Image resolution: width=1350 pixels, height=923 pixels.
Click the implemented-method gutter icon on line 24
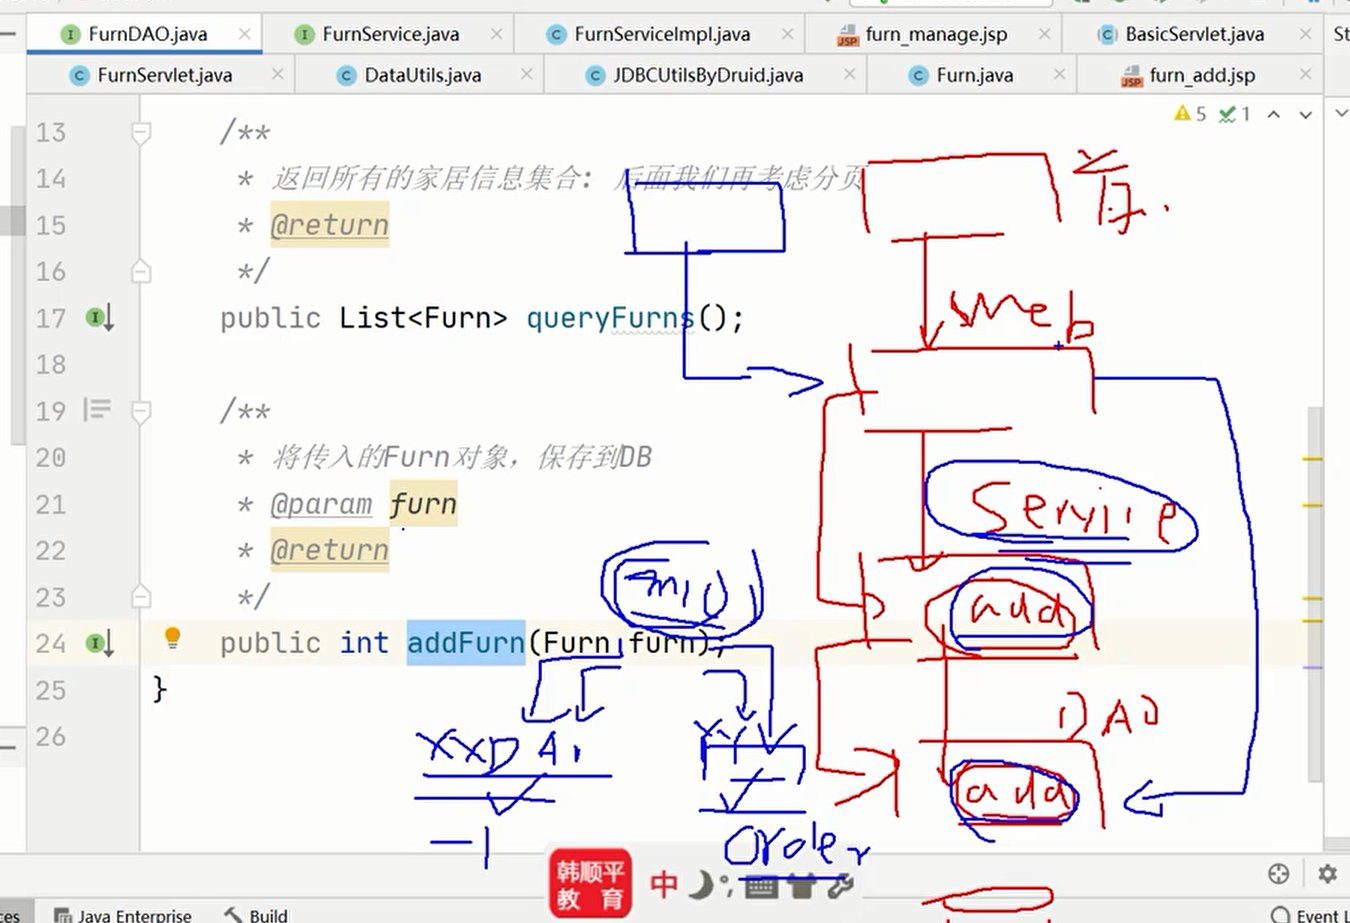tap(99, 643)
